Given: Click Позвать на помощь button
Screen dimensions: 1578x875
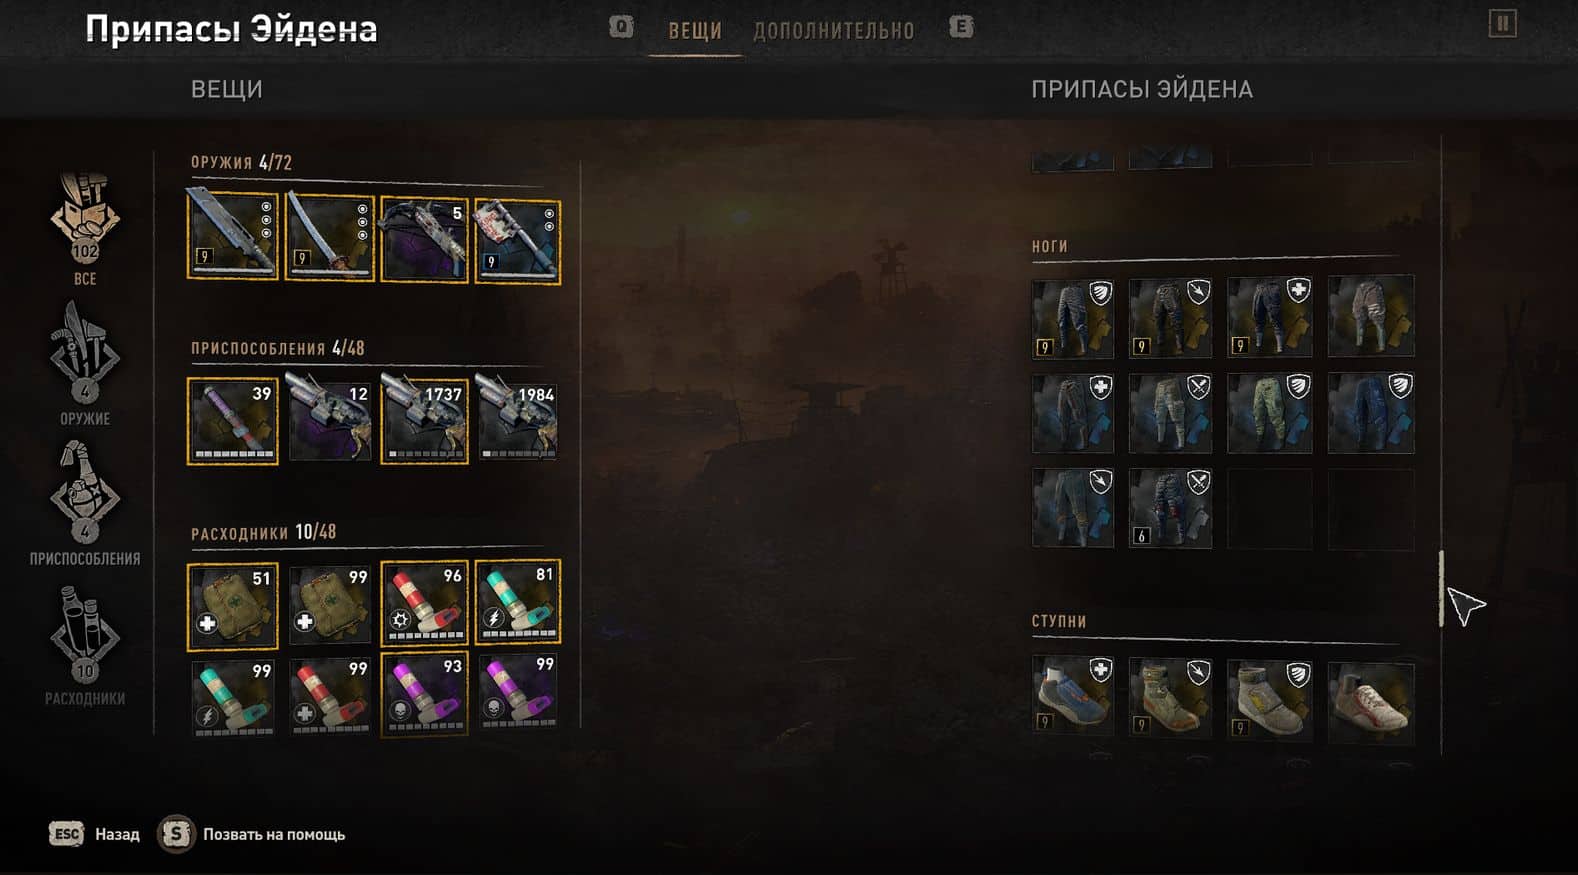Looking at the screenshot, I should [x=252, y=834].
